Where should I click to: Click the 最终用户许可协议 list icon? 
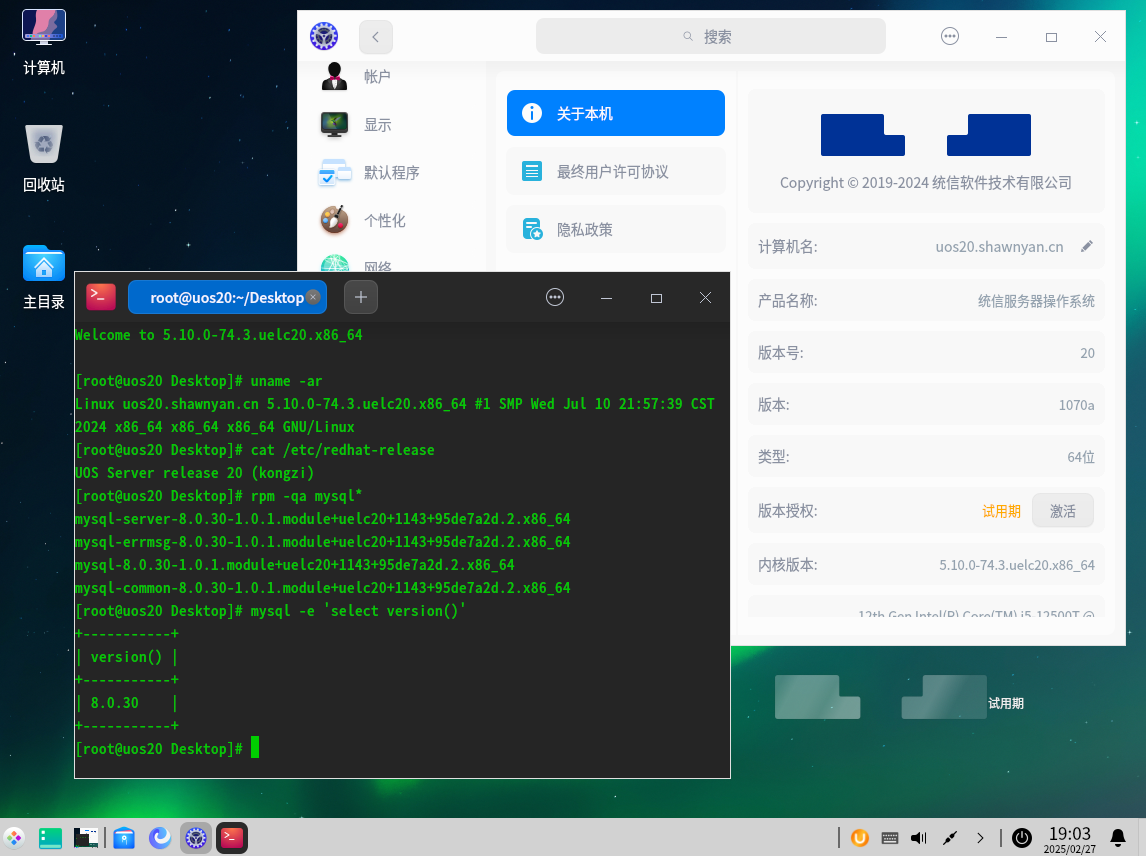coord(532,172)
